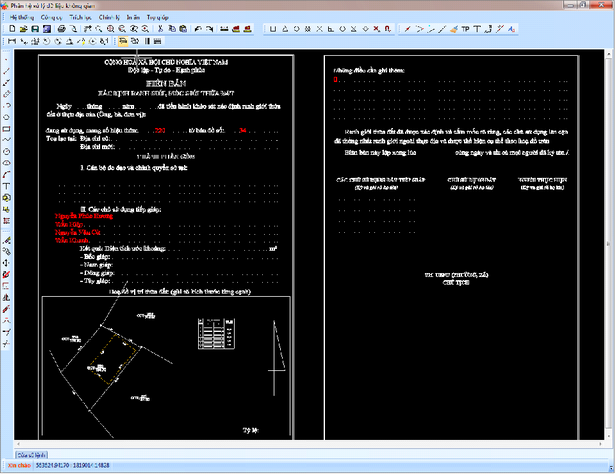The image size is (616, 474).
Task: Open the Trợ giúp menu
Action: [157, 18]
